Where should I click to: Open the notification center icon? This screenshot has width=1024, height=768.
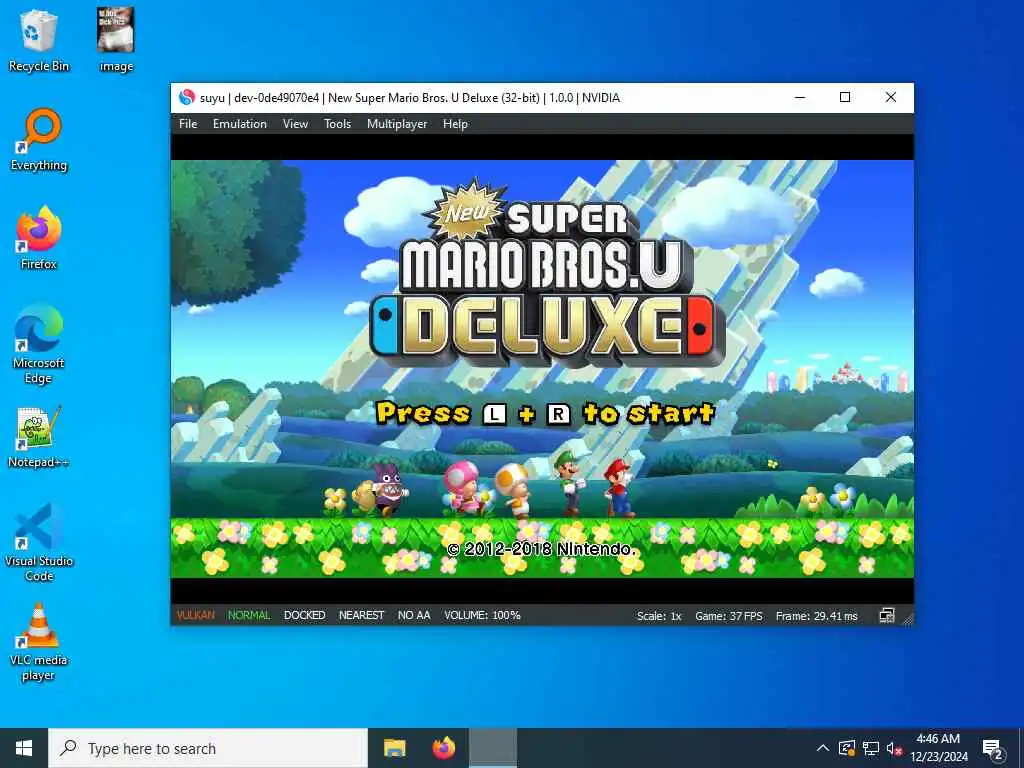point(993,748)
